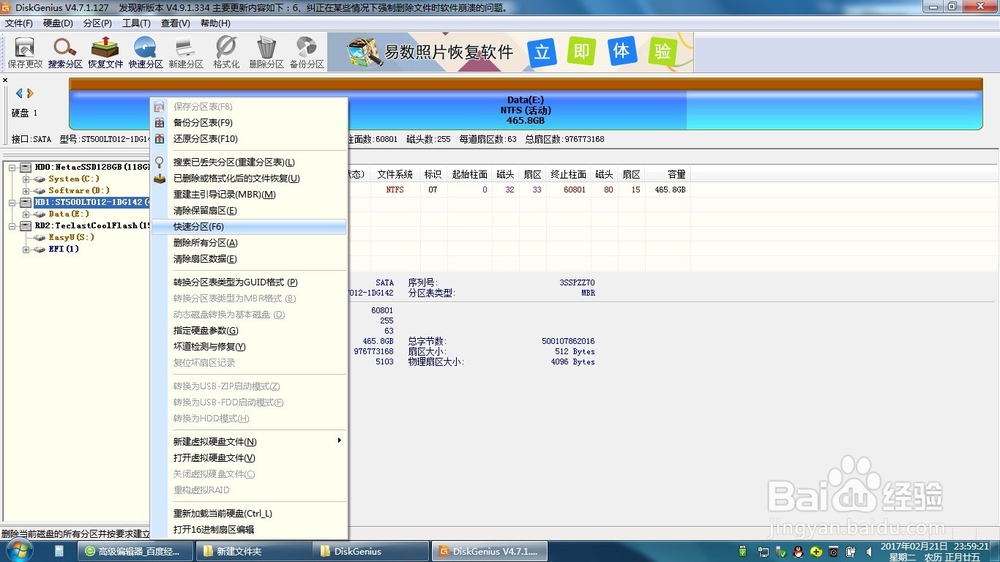
Task: Choose 备份分区表(F9) from context menu
Action: [249, 122]
